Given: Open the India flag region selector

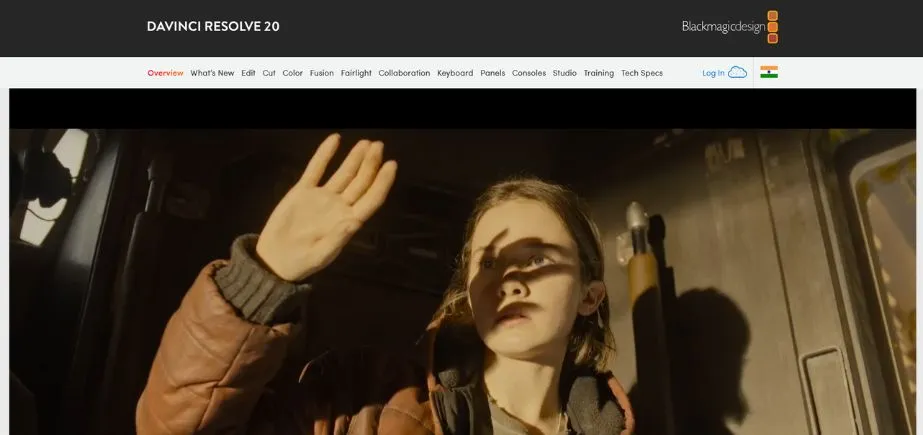Looking at the screenshot, I should 769,72.
